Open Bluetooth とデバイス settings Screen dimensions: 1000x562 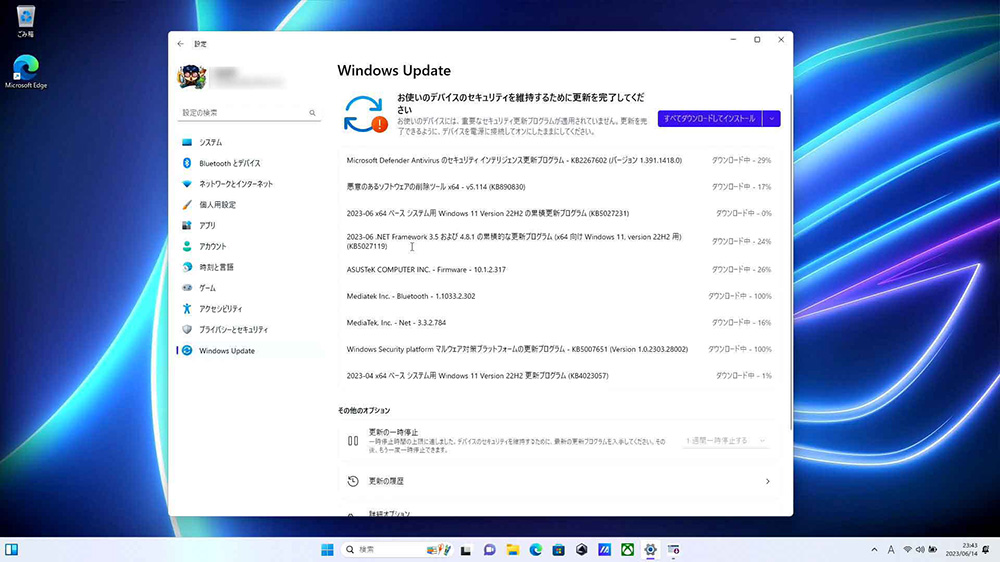[229, 163]
